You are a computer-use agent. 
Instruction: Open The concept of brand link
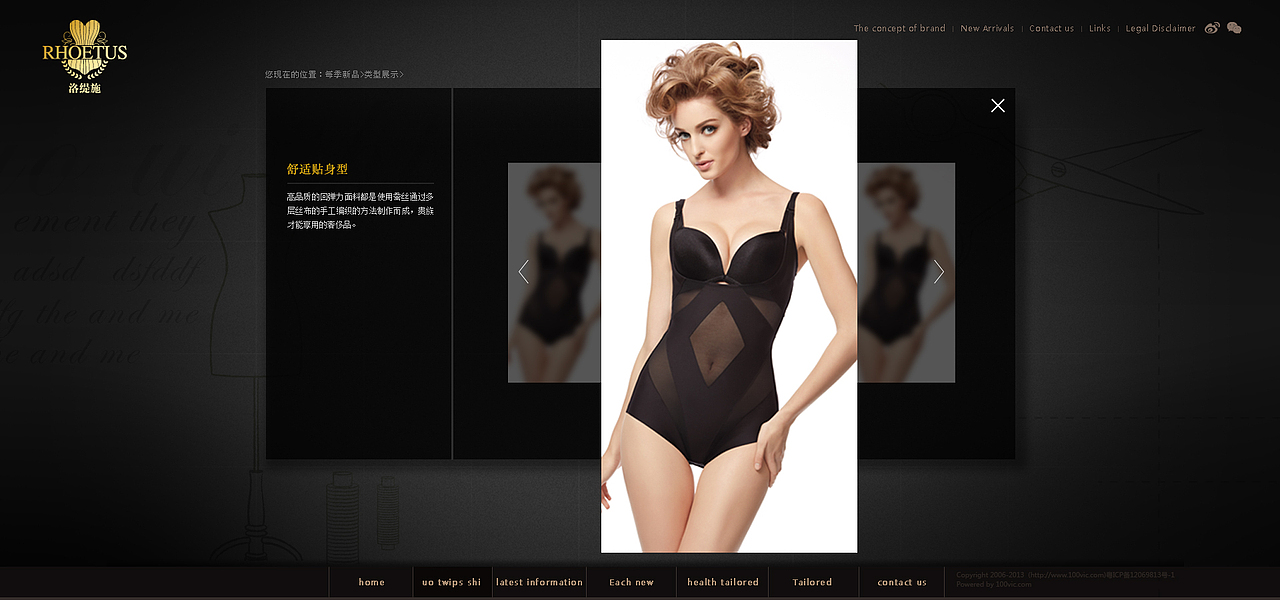[x=899, y=29]
